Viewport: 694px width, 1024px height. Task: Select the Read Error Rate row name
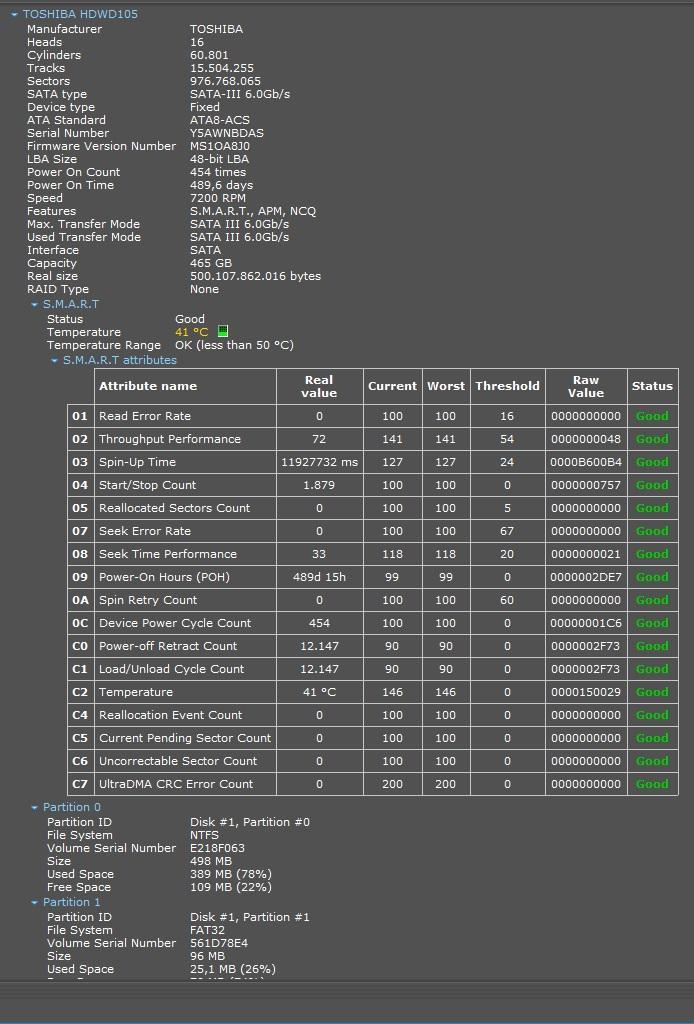pos(145,416)
